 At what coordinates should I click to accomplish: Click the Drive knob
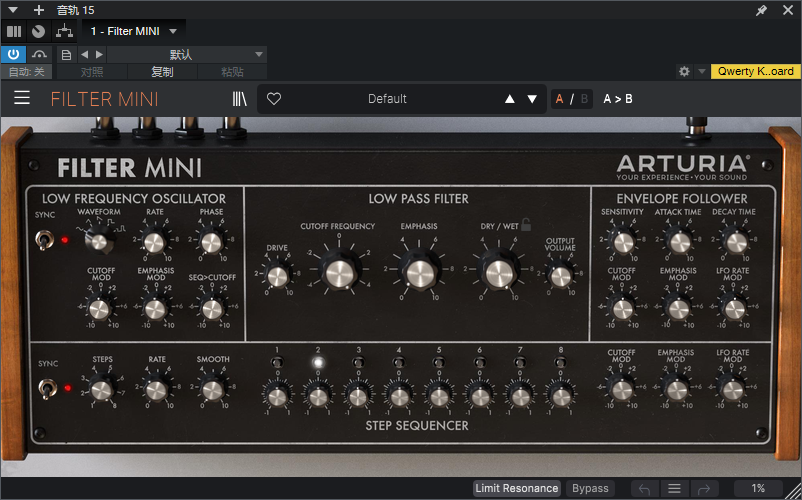point(277,277)
